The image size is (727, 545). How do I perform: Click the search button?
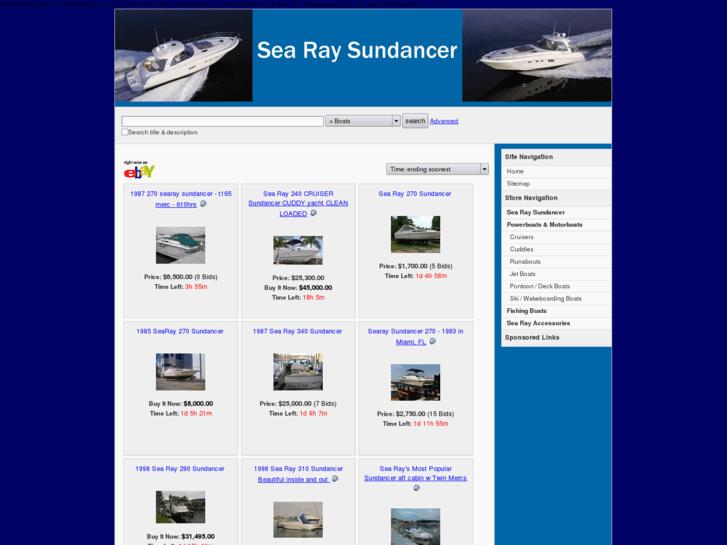click(x=415, y=121)
